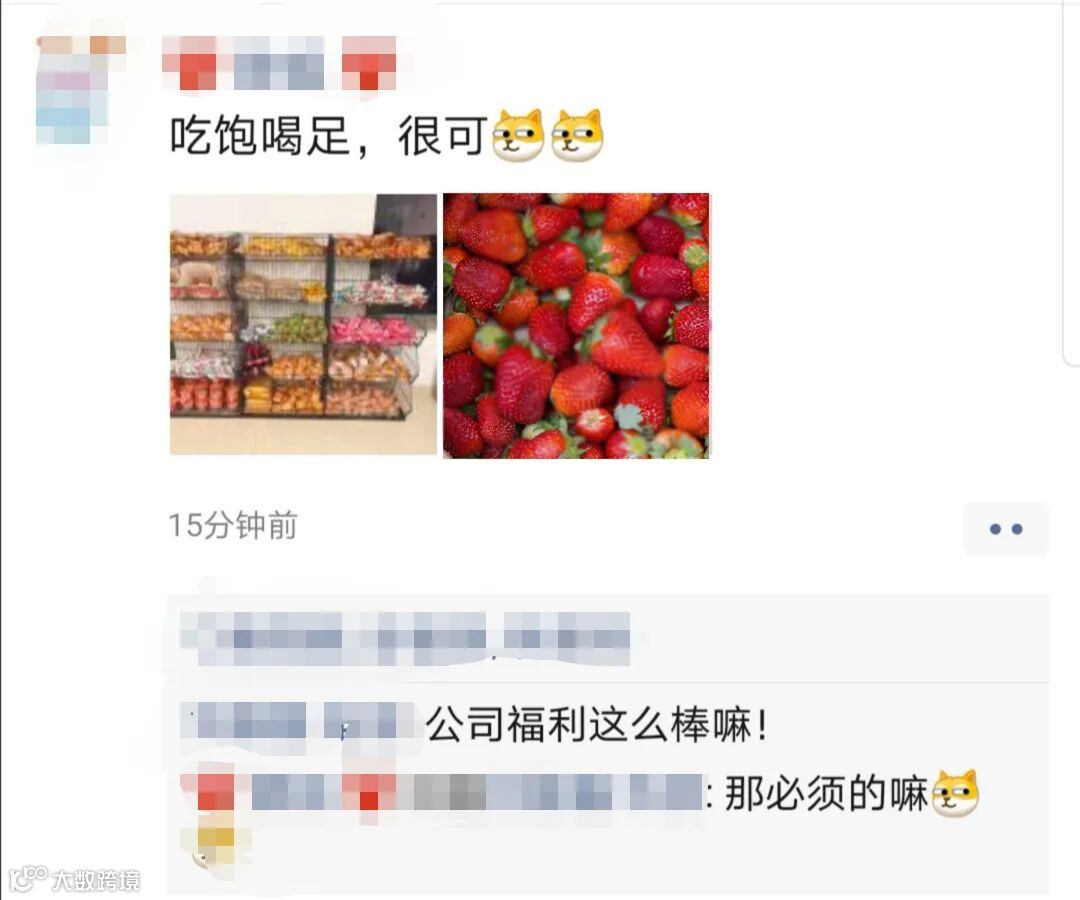The height and width of the screenshot is (900, 1080).
Task: Click the blurred likes name list row
Action: coord(405,638)
